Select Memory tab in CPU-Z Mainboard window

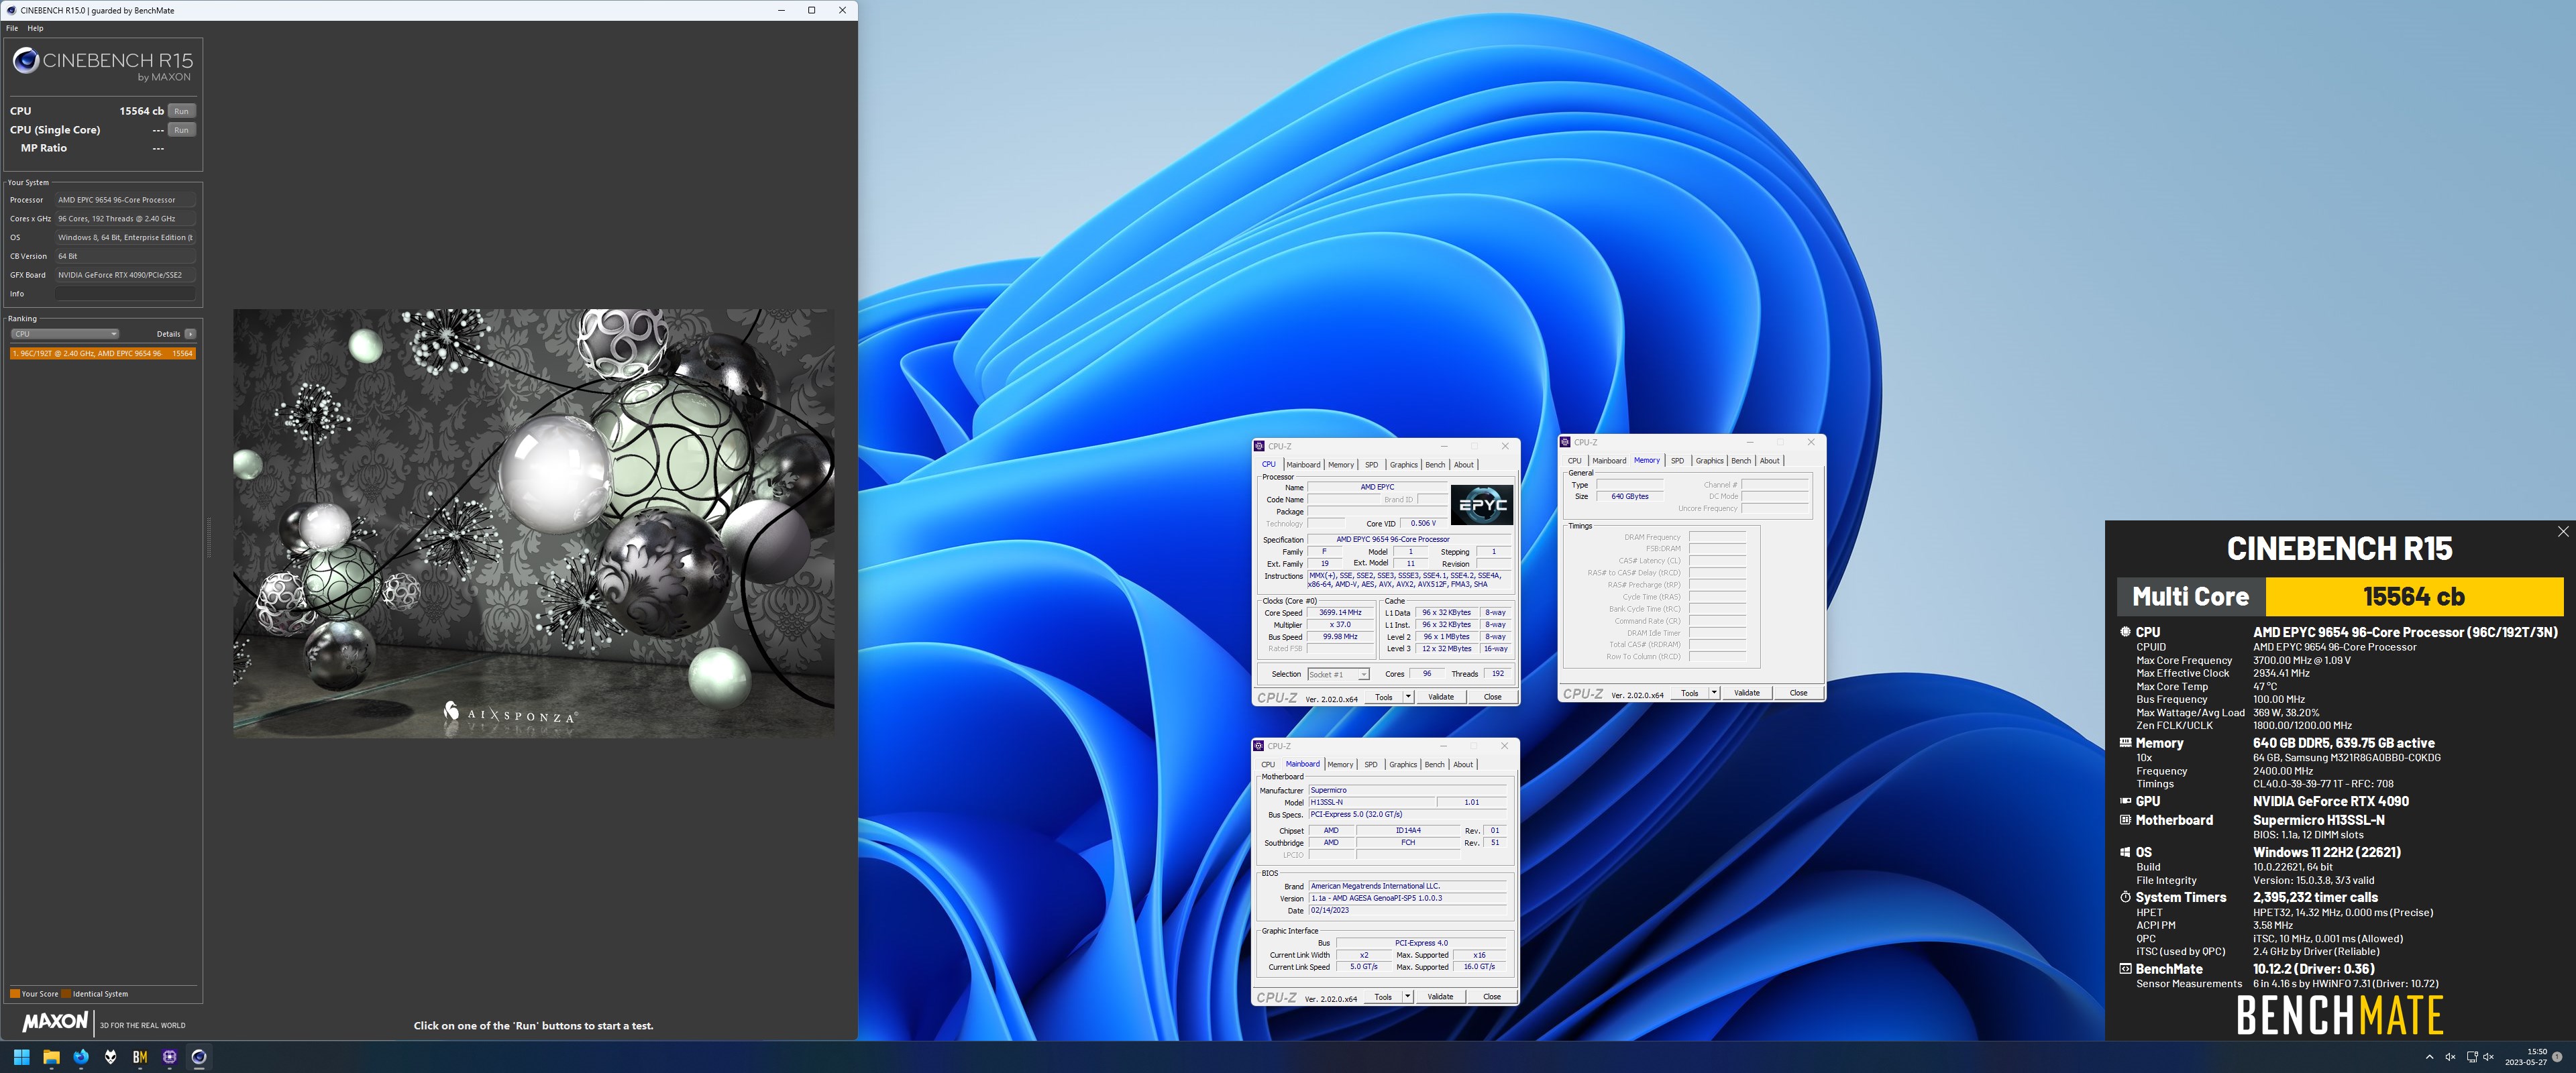pyautogui.click(x=1340, y=765)
